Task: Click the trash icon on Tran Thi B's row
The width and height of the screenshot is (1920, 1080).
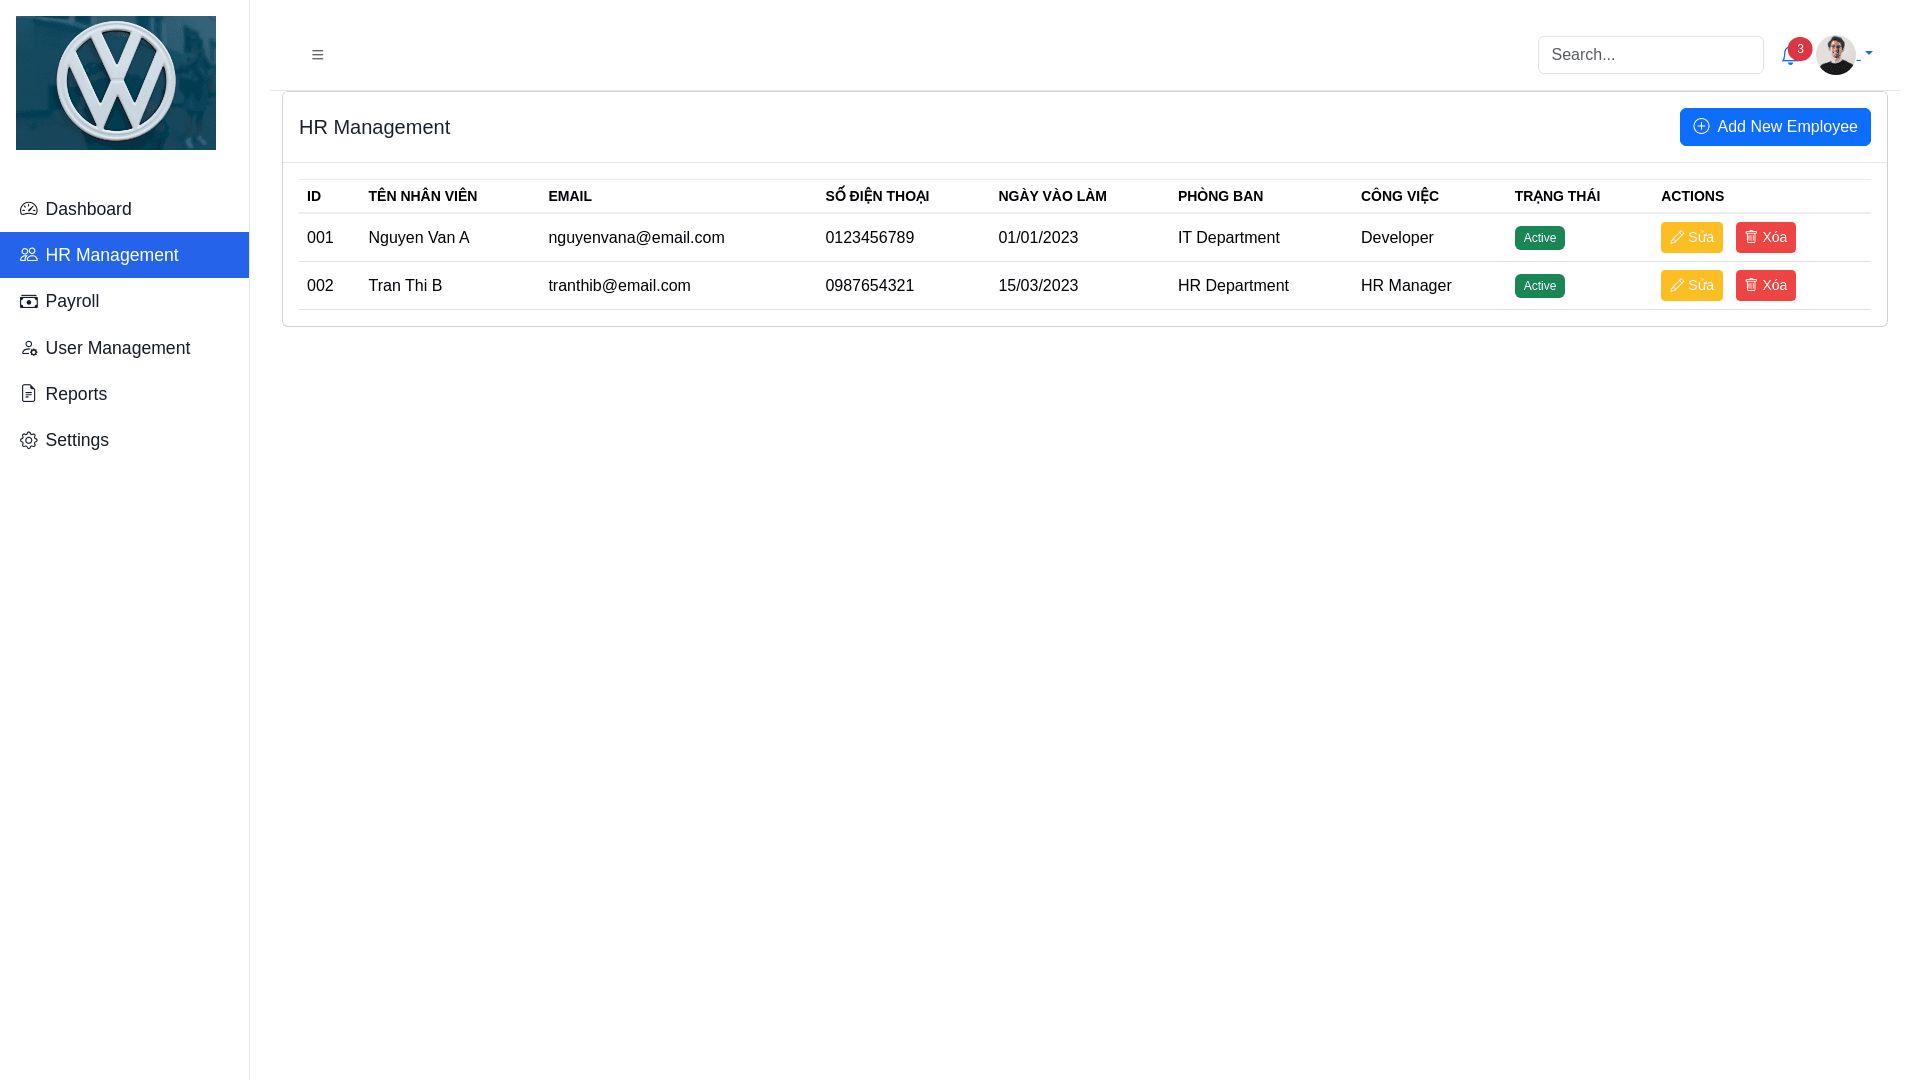Action: [1751, 285]
